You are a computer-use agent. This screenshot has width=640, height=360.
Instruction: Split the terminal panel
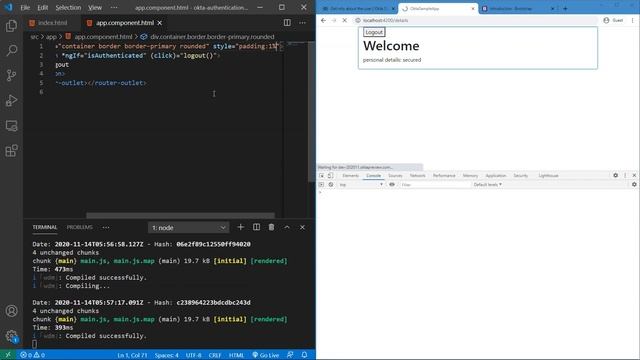tap(256, 227)
